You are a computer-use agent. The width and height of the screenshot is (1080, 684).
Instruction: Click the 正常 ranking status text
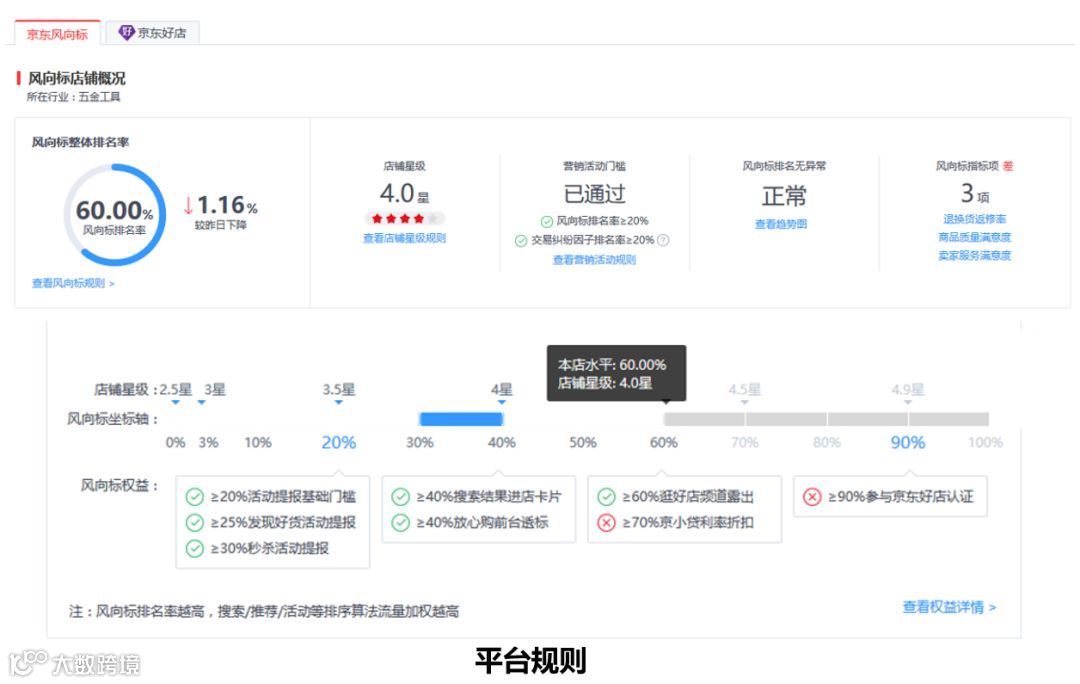784,196
